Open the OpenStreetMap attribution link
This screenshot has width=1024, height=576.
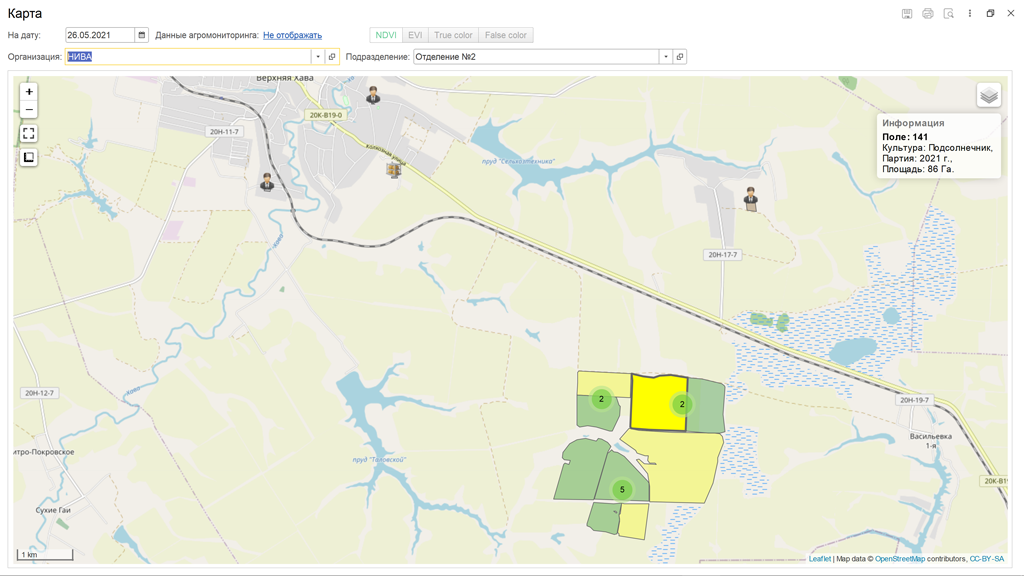[899, 559]
